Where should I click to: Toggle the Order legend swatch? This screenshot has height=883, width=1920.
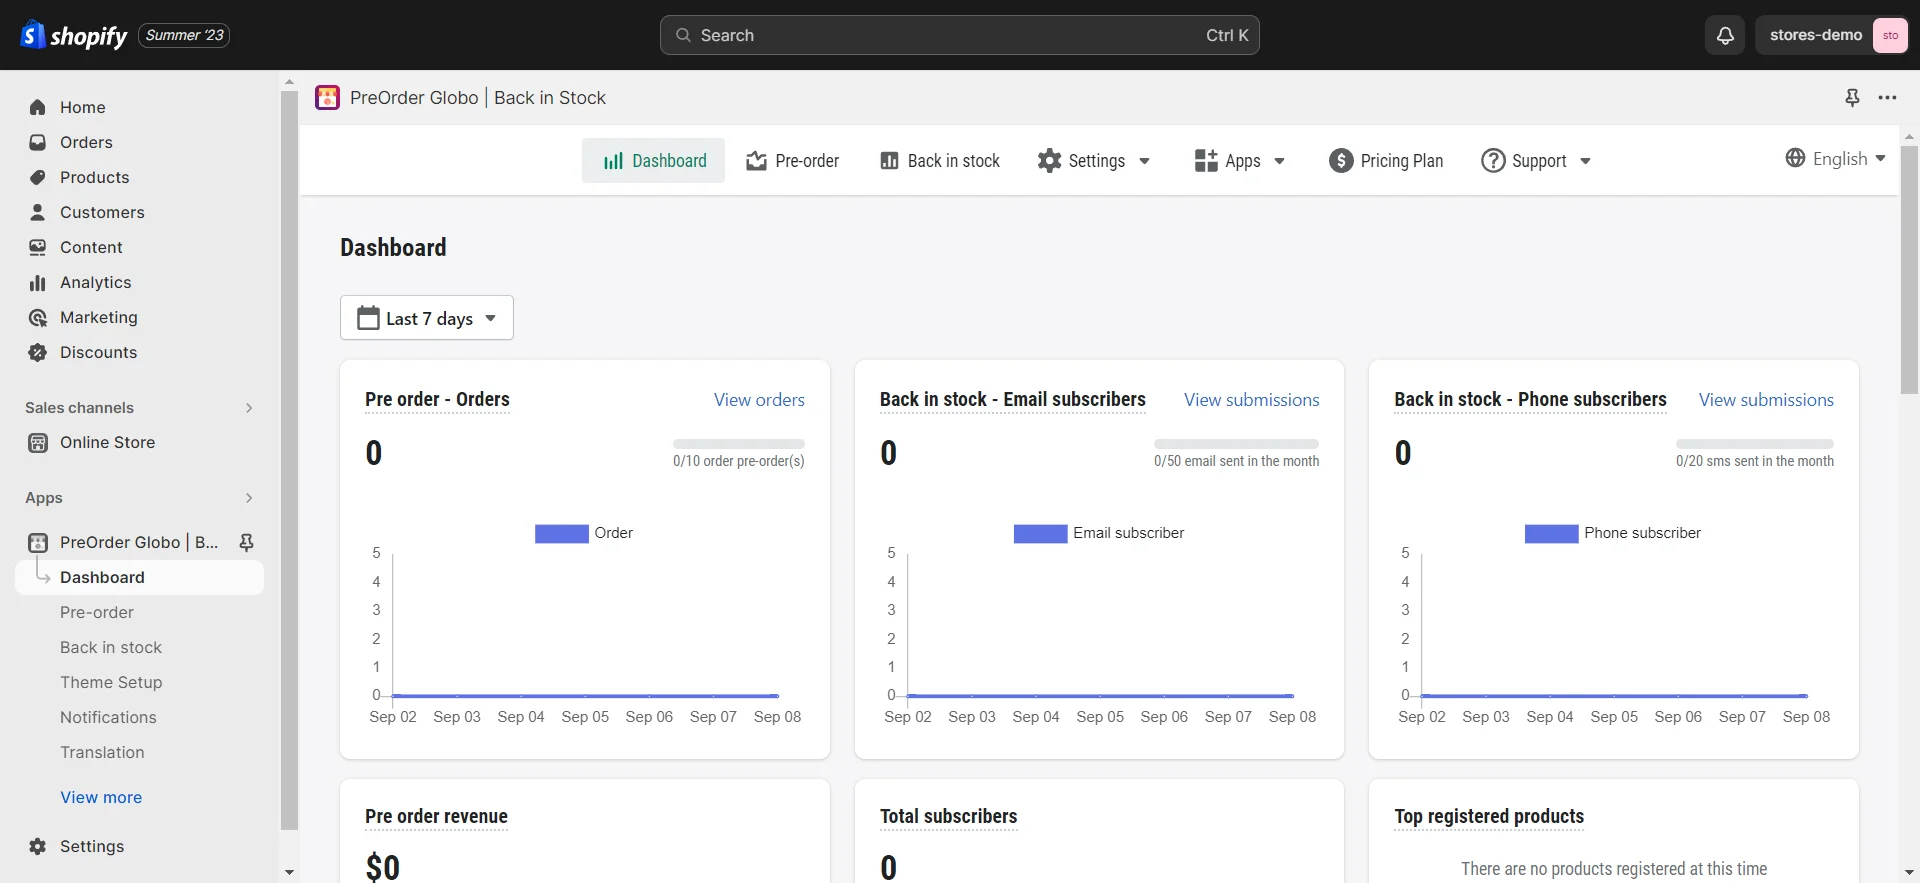tap(562, 534)
